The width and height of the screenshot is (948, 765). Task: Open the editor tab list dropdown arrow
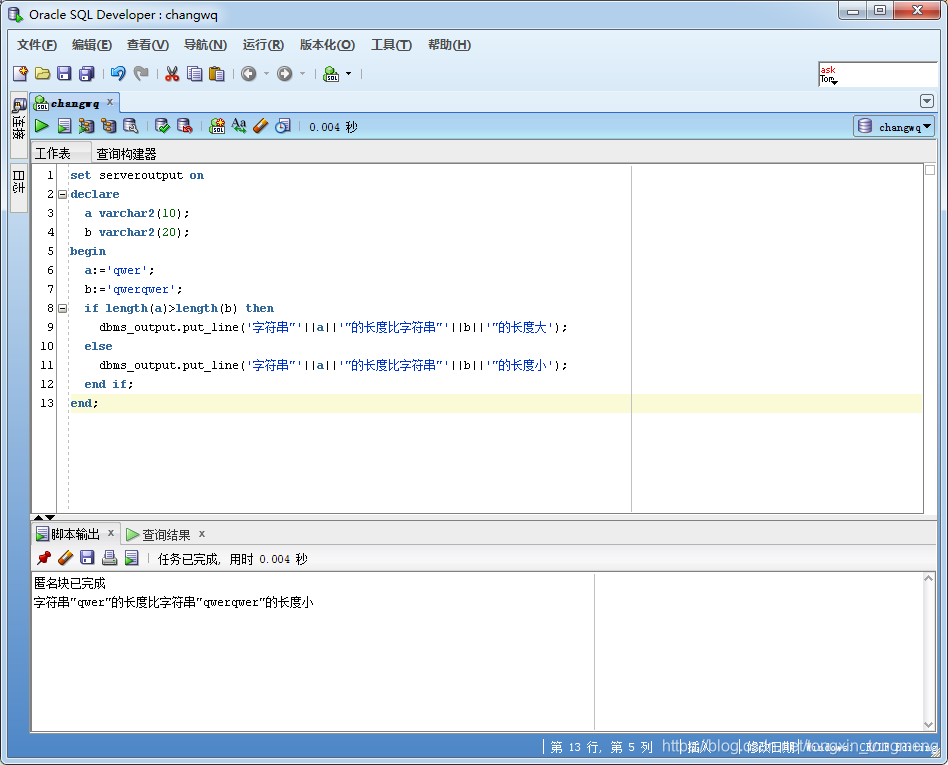926,101
